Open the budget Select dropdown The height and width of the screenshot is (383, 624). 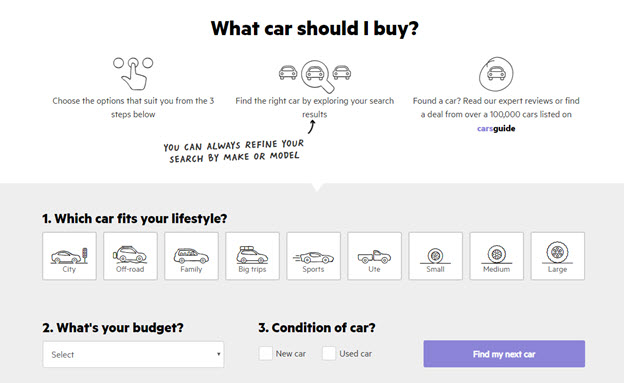[x=133, y=354]
